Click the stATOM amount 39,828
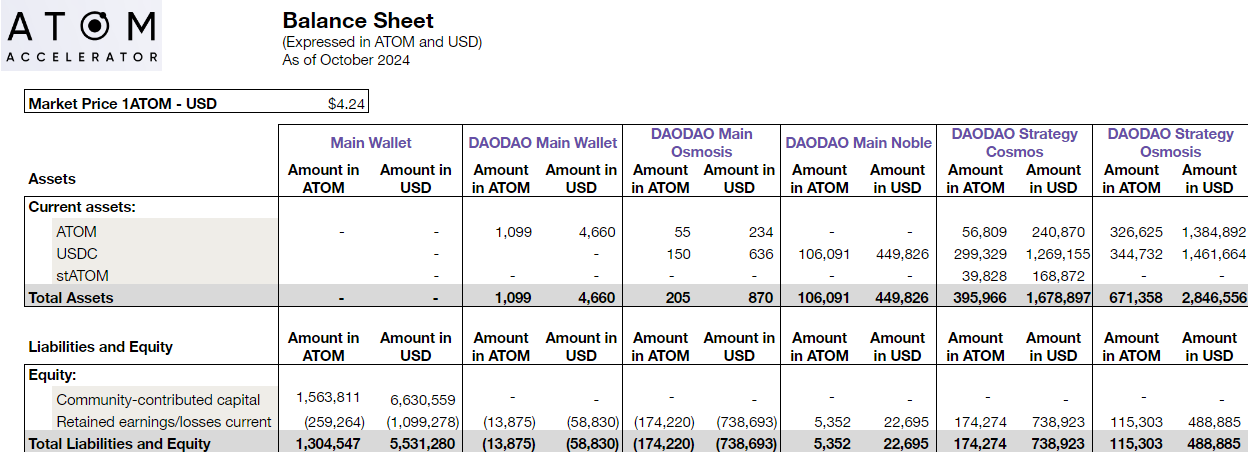 point(982,275)
